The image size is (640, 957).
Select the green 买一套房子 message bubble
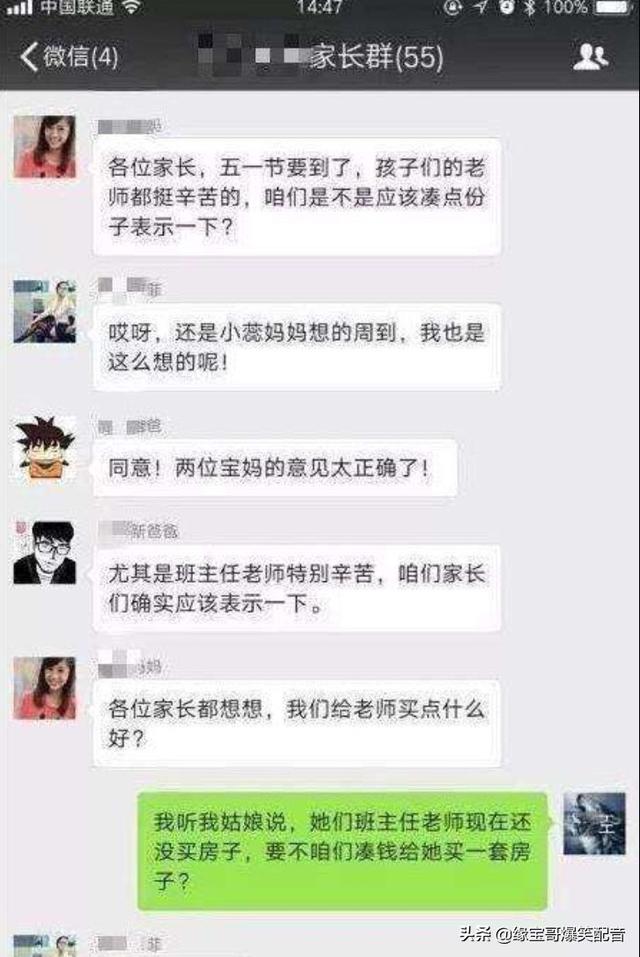pos(342,851)
